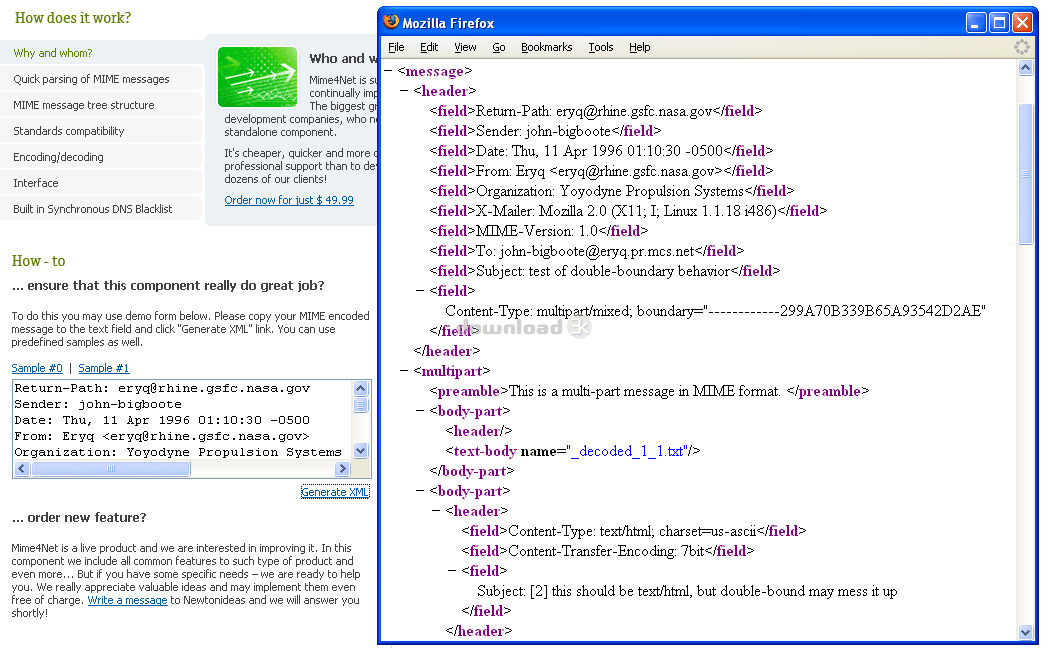Click the Write a message link

point(127,601)
